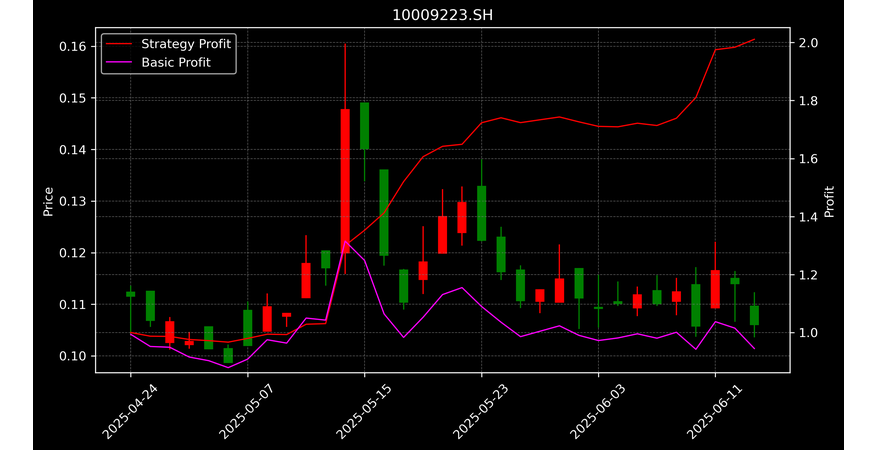Click the 0.14 price tick label

click(x=73, y=150)
